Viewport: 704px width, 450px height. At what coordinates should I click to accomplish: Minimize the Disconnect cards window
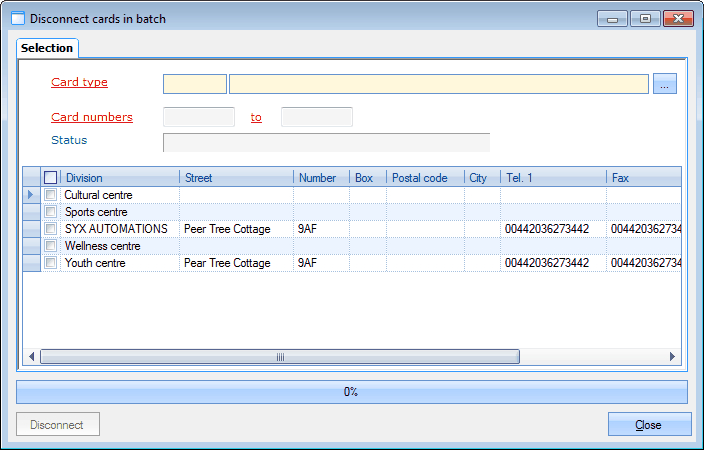click(612, 18)
